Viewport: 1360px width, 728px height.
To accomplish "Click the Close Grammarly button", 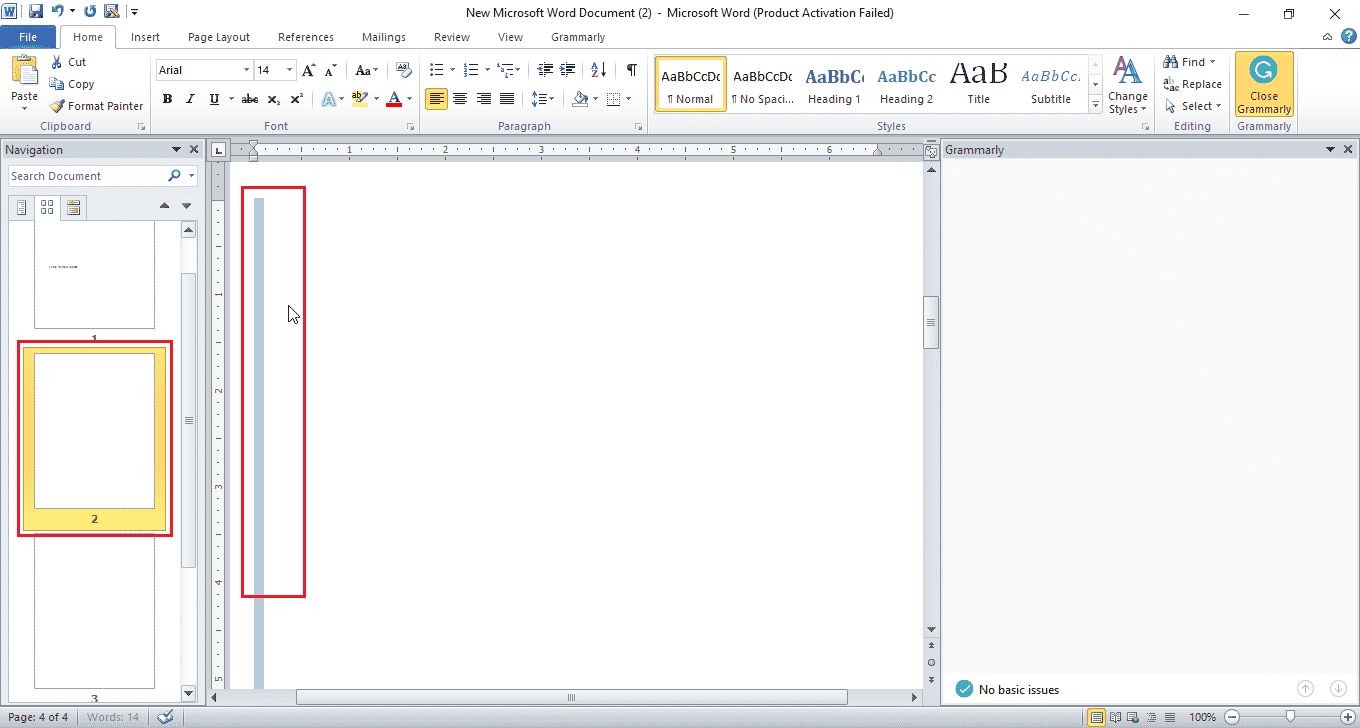I will tap(1264, 85).
